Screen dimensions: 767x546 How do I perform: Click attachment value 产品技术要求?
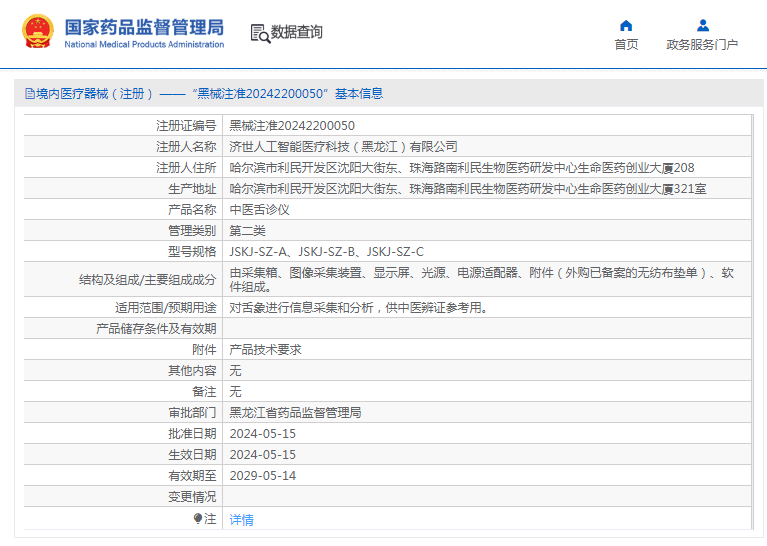coord(266,350)
